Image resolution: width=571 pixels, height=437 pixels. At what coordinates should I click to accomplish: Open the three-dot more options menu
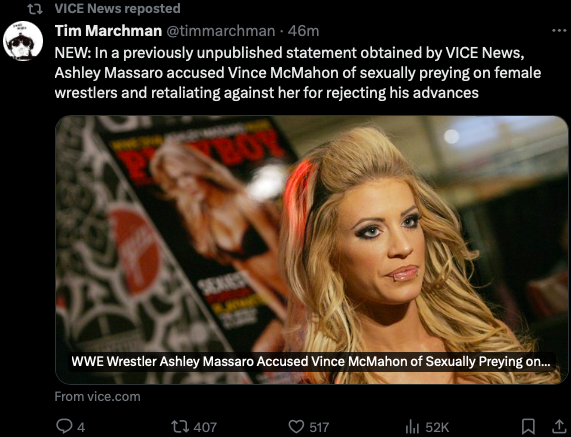click(x=559, y=31)
